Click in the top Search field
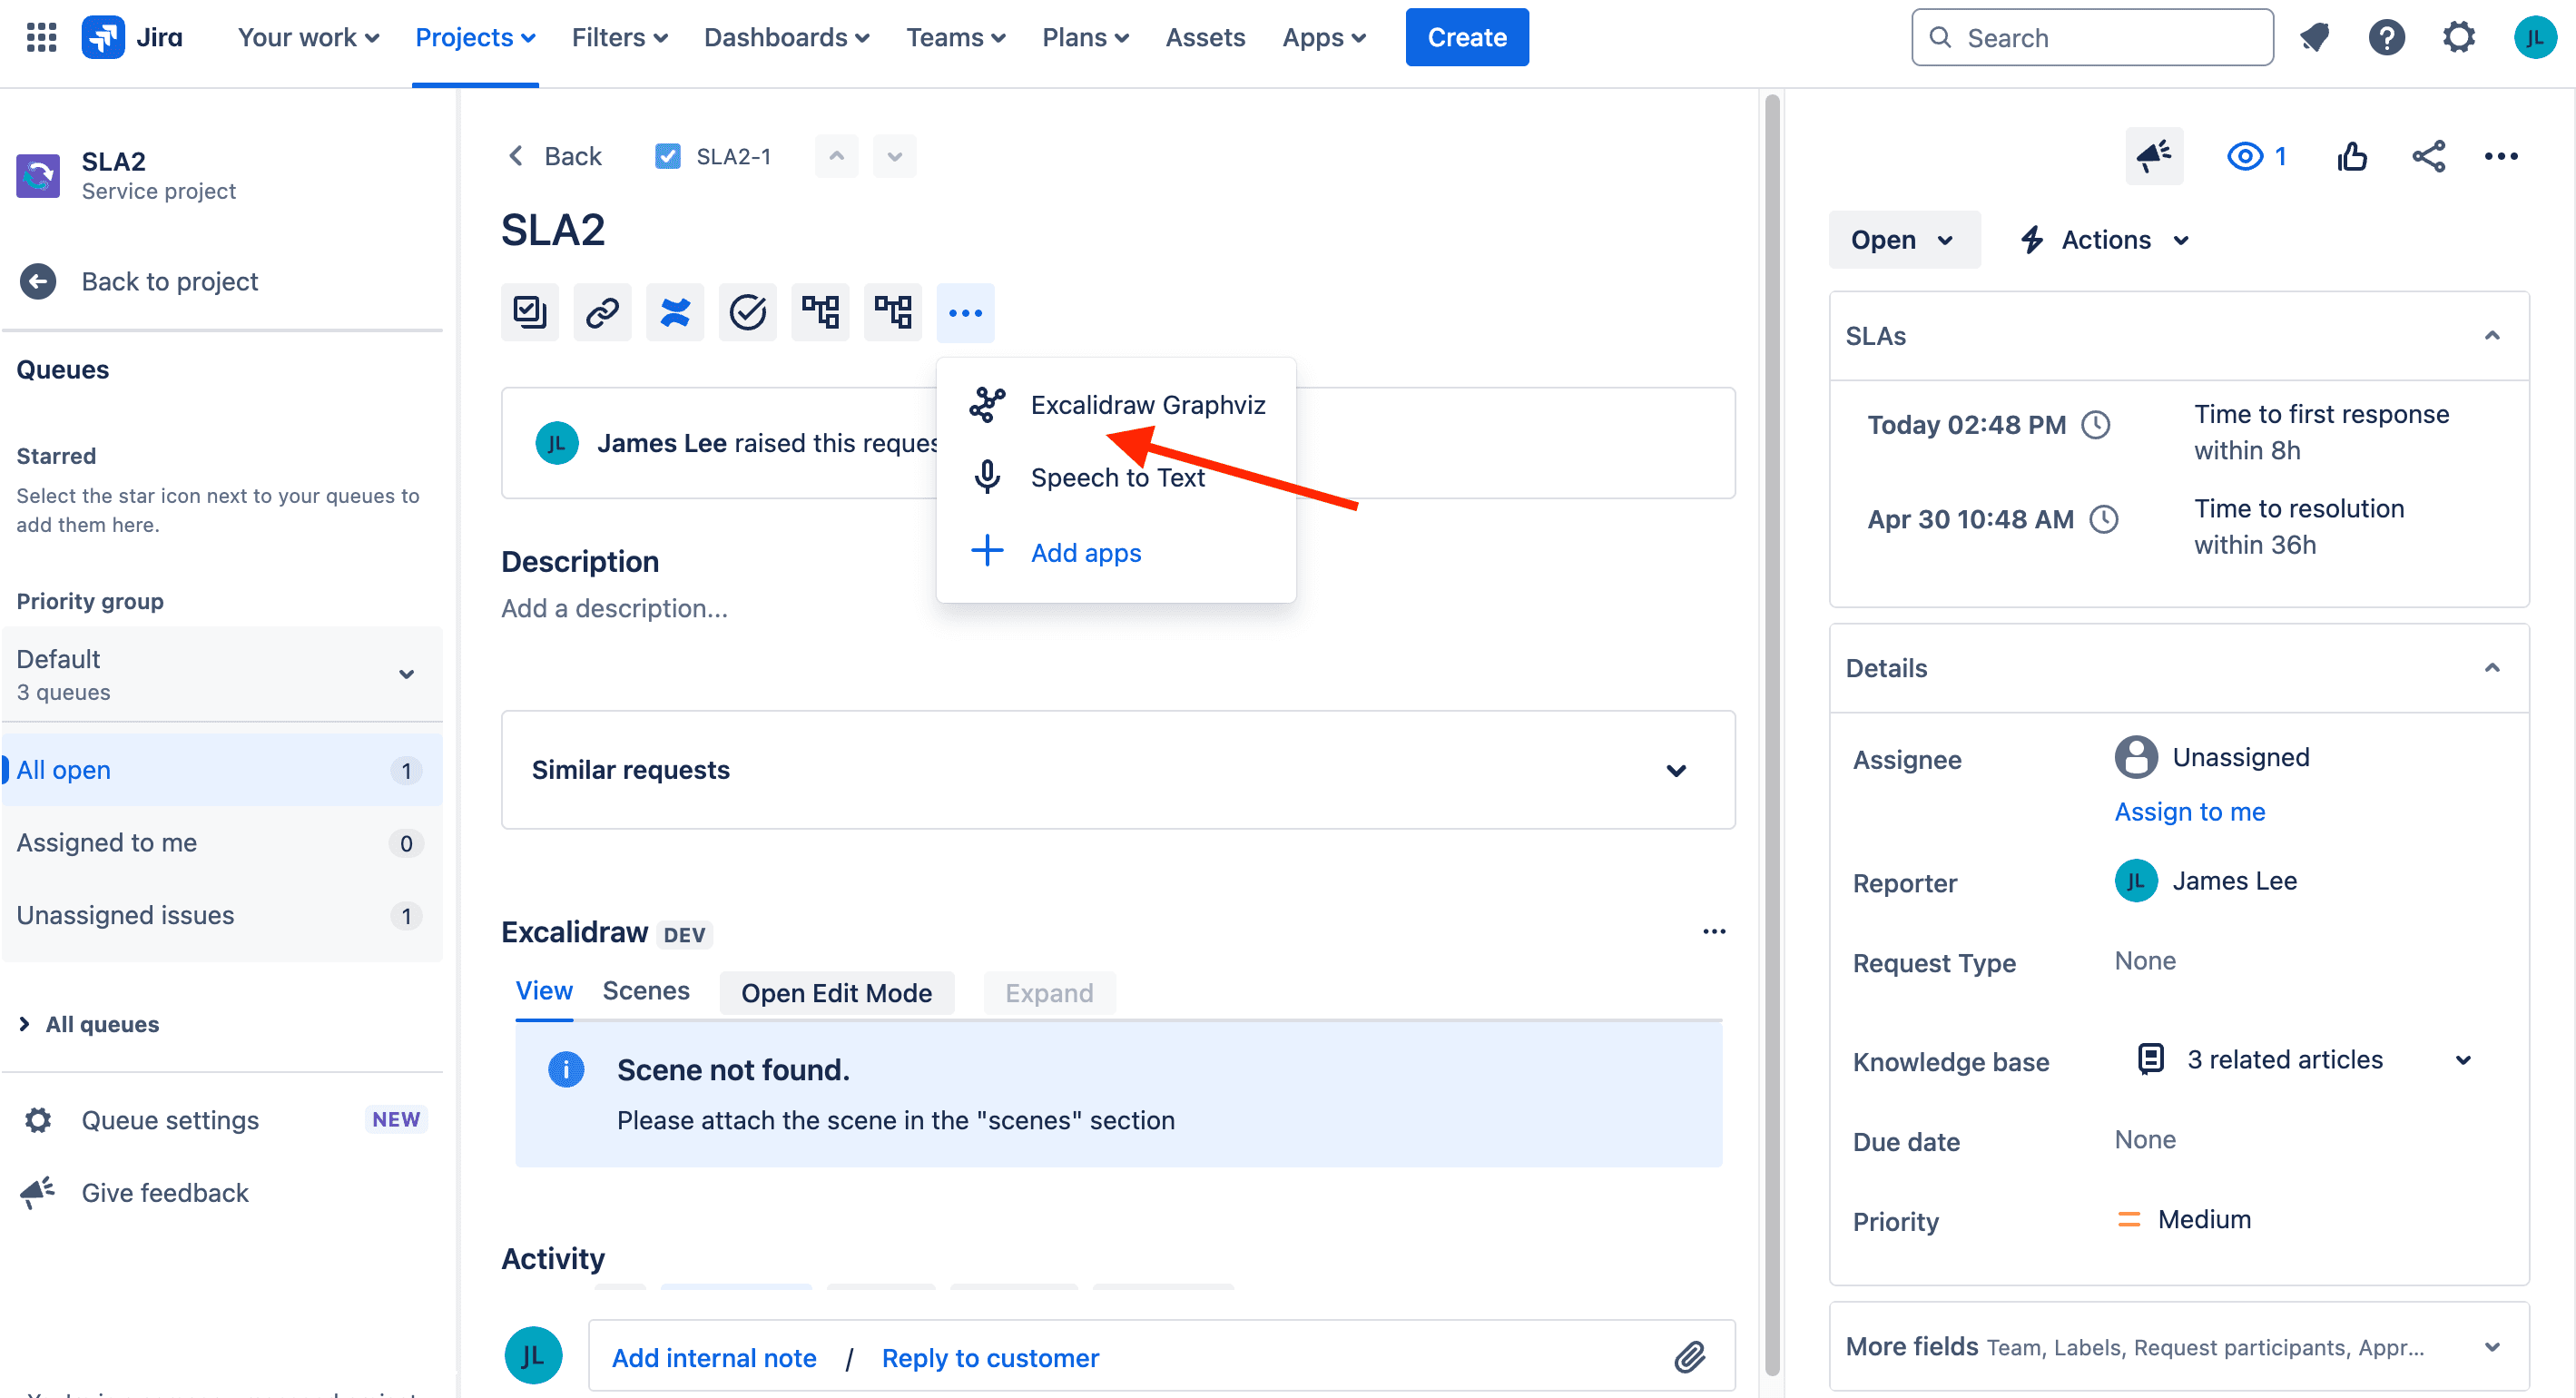 click(2092, 37)
